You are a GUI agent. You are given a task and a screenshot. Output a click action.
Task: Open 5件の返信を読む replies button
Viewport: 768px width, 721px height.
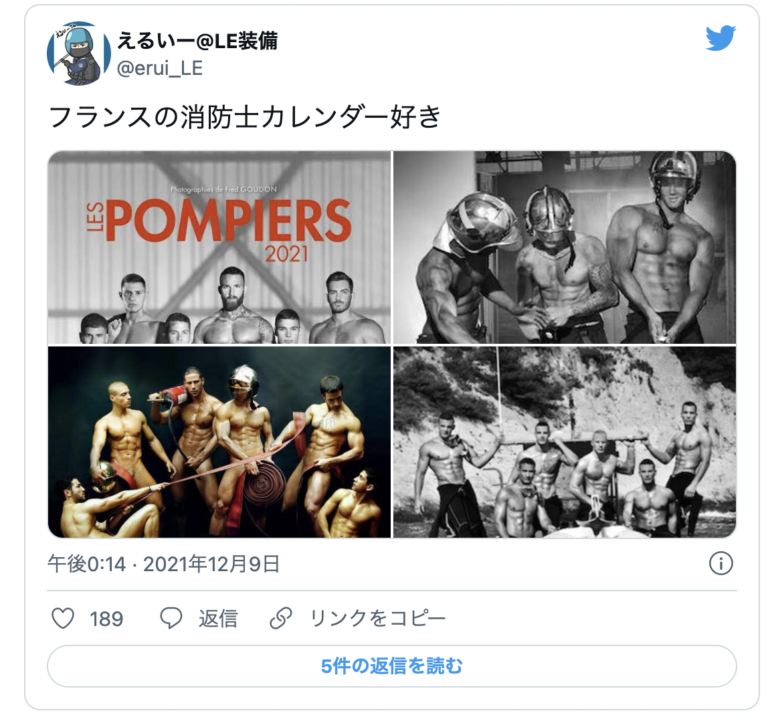click(x=392, y=666)
